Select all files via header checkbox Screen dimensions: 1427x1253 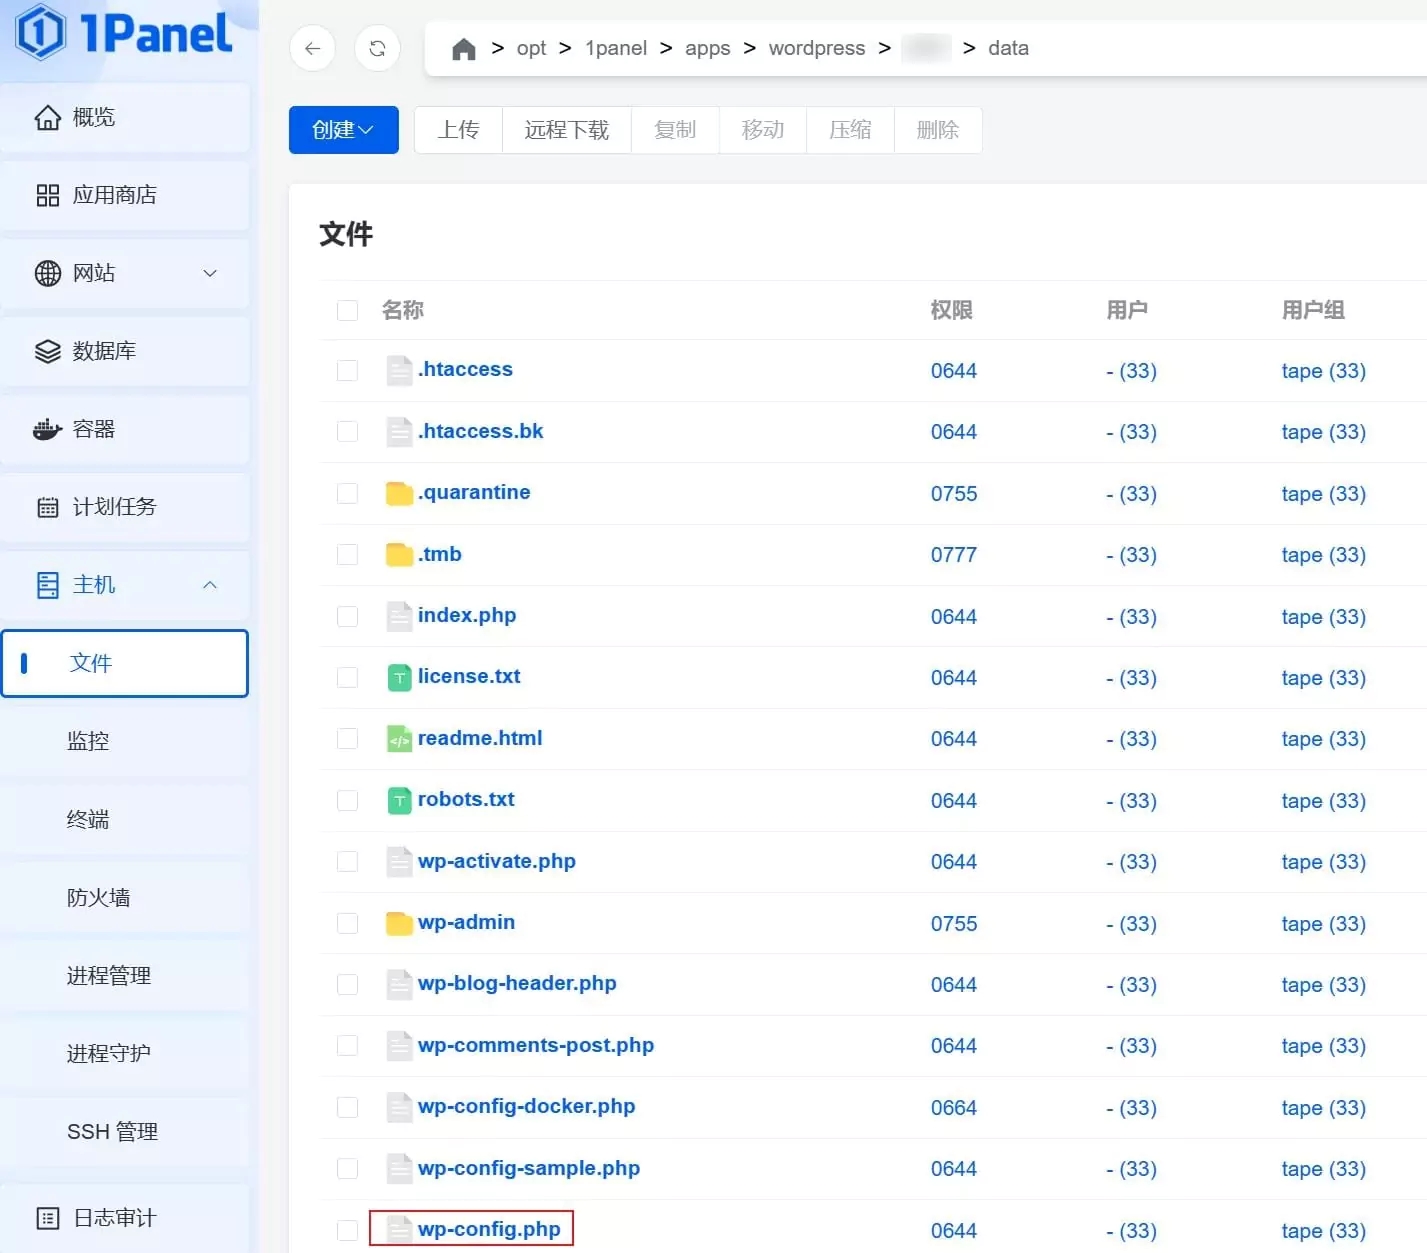pyautogui.click(x=347, y=310)
